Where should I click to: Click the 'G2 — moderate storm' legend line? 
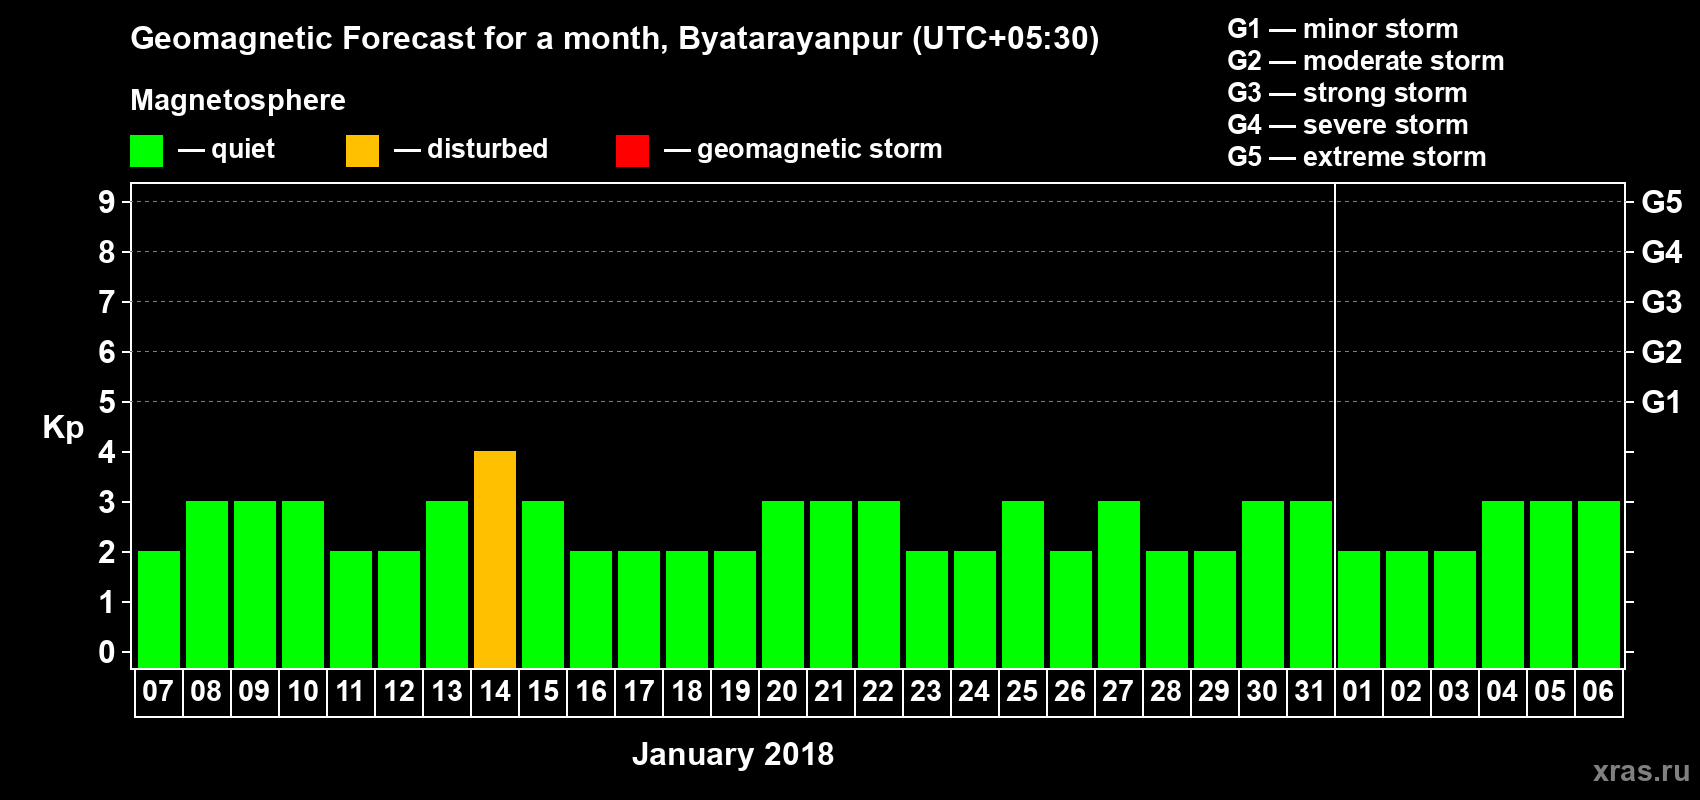tap(1366, 61)
